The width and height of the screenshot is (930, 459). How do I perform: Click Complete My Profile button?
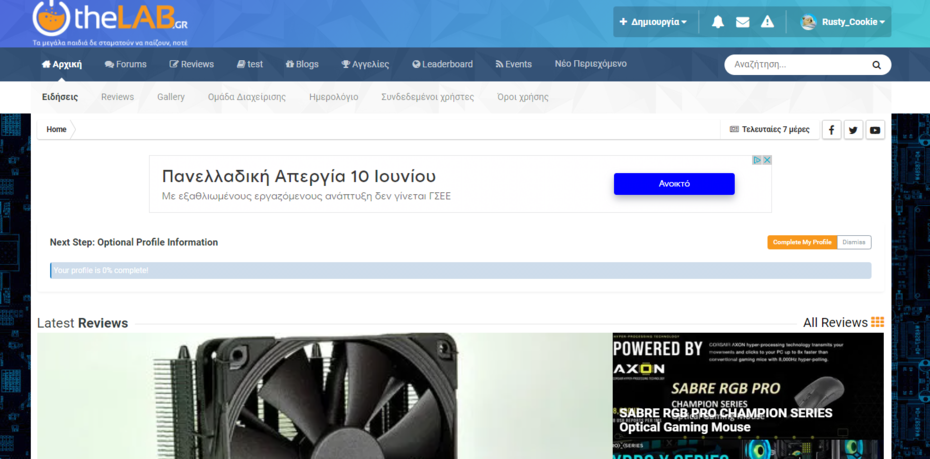pyautogui.click(x=802, y=243)
